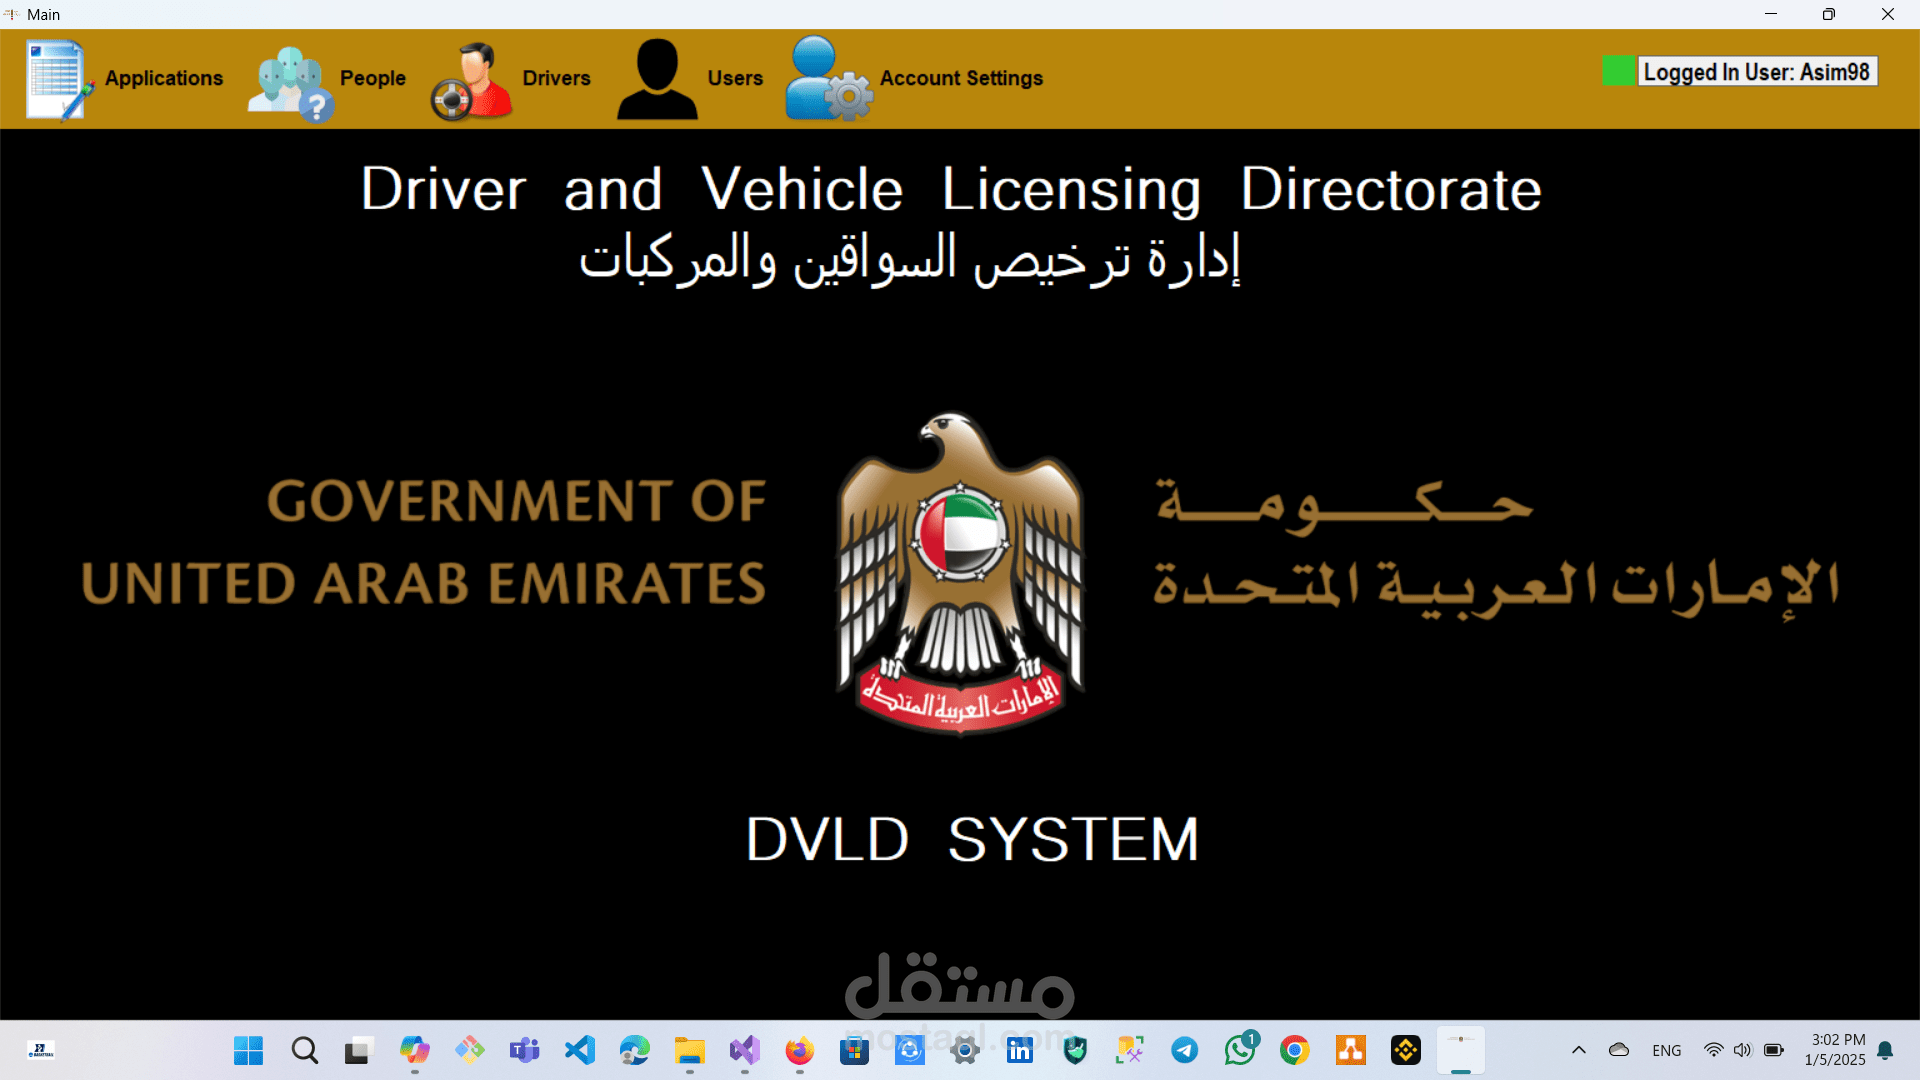This screenshot has width=1920, height=1080.
Task: Click the Driver and Vehicle Licensing Directorate heading
Action: (x=951, y=189)
